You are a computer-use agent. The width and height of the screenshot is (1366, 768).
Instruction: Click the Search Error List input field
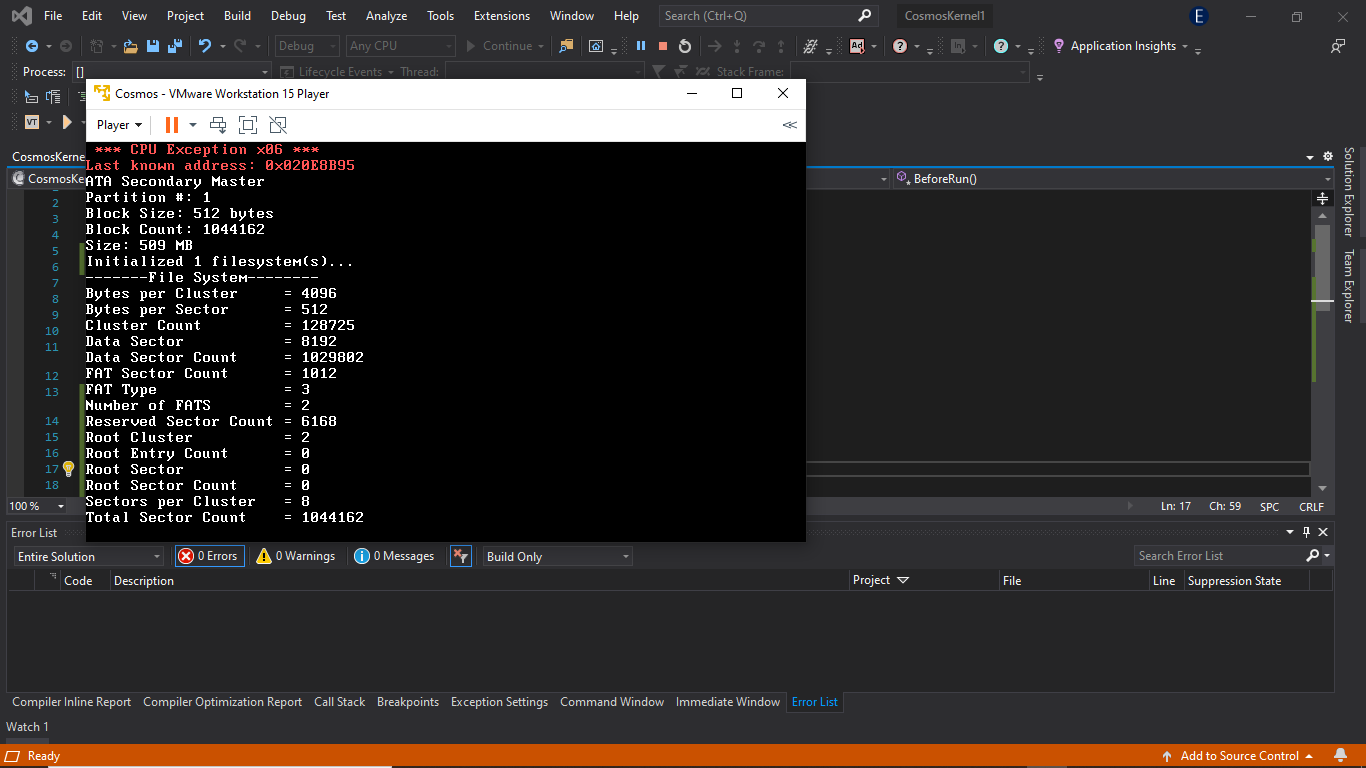tap(1225, 555)
